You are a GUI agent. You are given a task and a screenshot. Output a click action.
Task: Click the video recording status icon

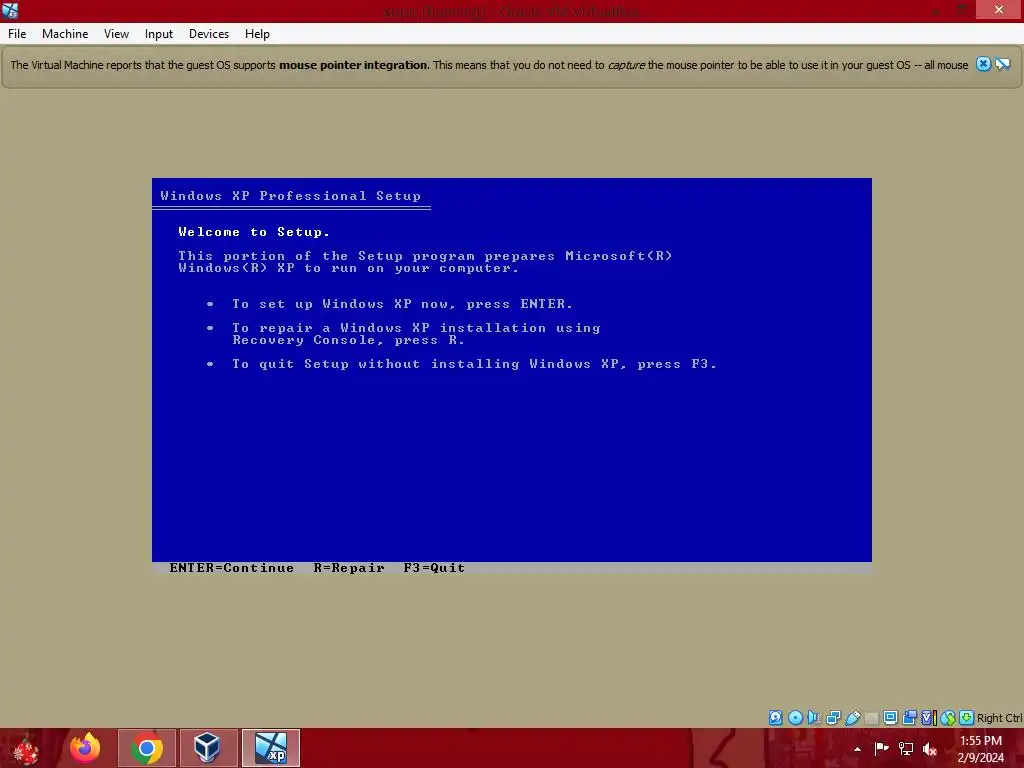(909, 718)
